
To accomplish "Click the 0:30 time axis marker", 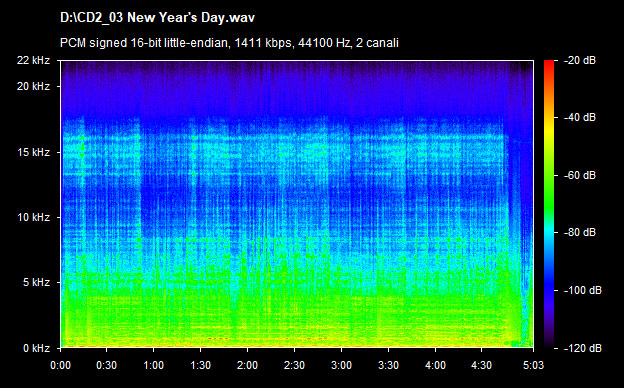I will pos(107,365).
